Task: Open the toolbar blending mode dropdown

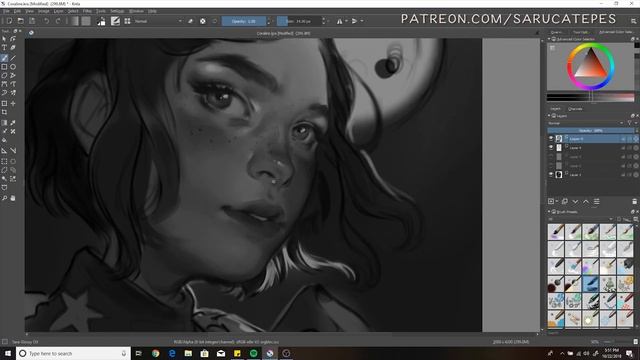Action: point(158,21)
